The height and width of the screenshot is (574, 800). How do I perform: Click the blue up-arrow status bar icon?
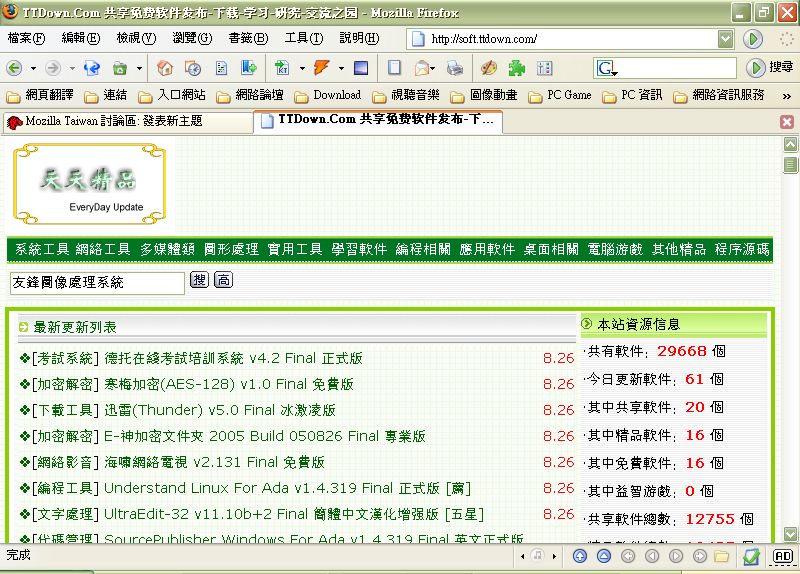pyautogui.click(x=580, y=556)
